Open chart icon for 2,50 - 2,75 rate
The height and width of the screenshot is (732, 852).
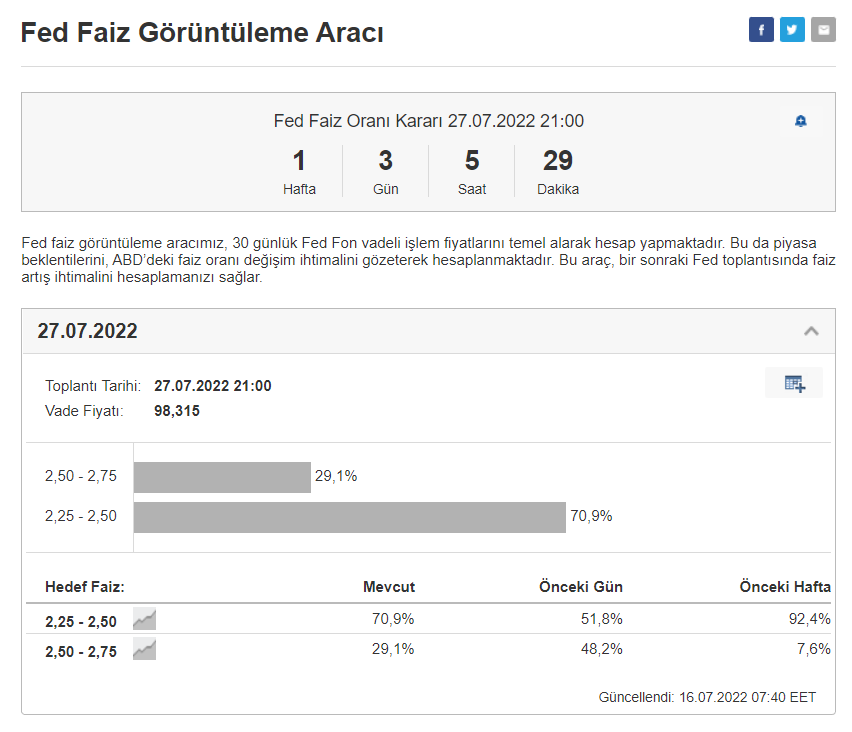point(145,650)
